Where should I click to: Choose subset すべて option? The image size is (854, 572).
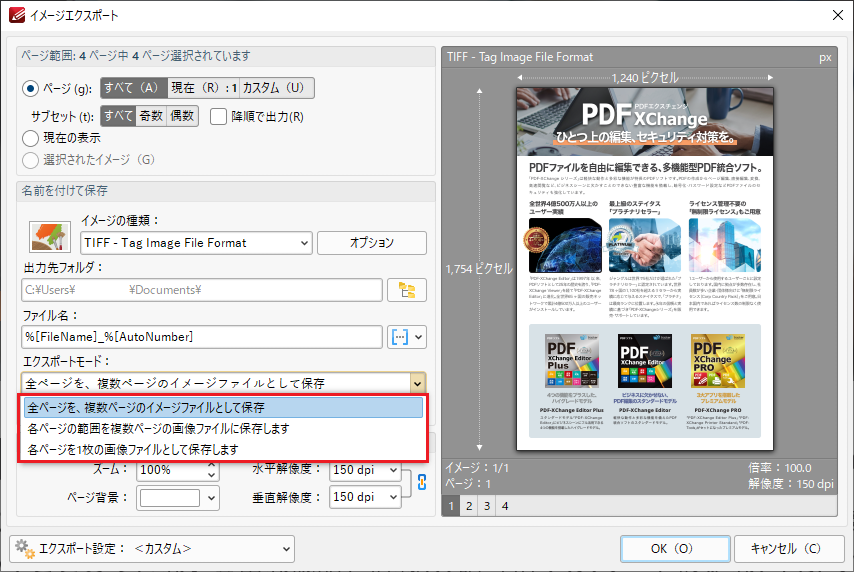(x=118, y=116)
